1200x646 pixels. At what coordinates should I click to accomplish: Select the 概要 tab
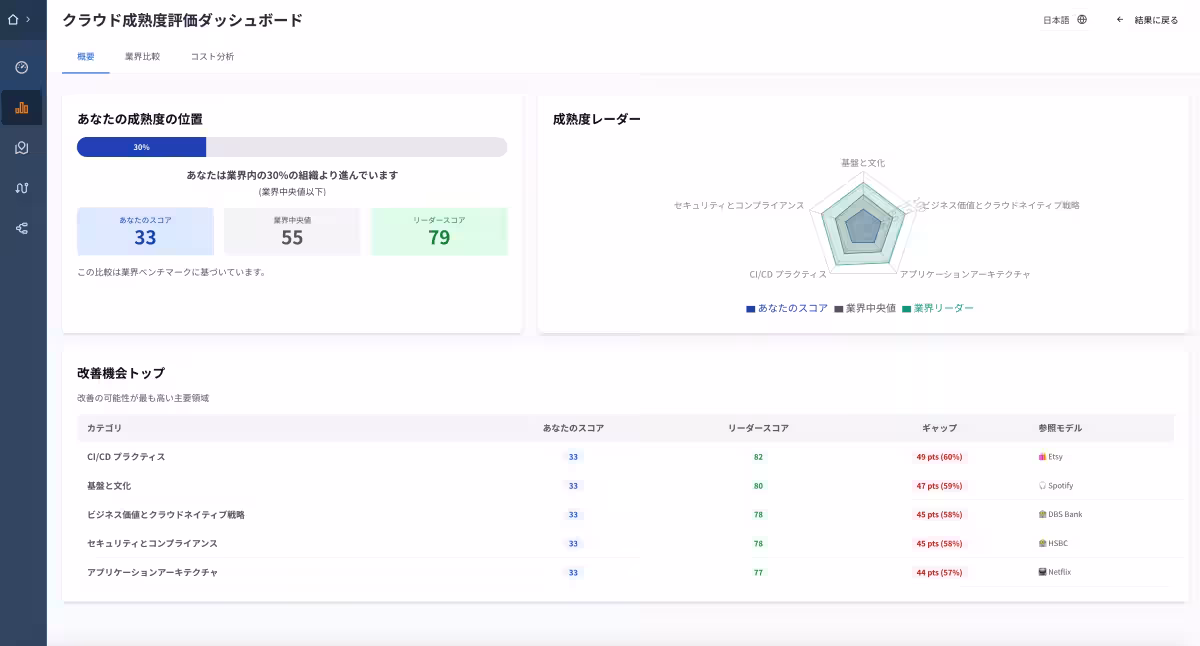[86, 57]
